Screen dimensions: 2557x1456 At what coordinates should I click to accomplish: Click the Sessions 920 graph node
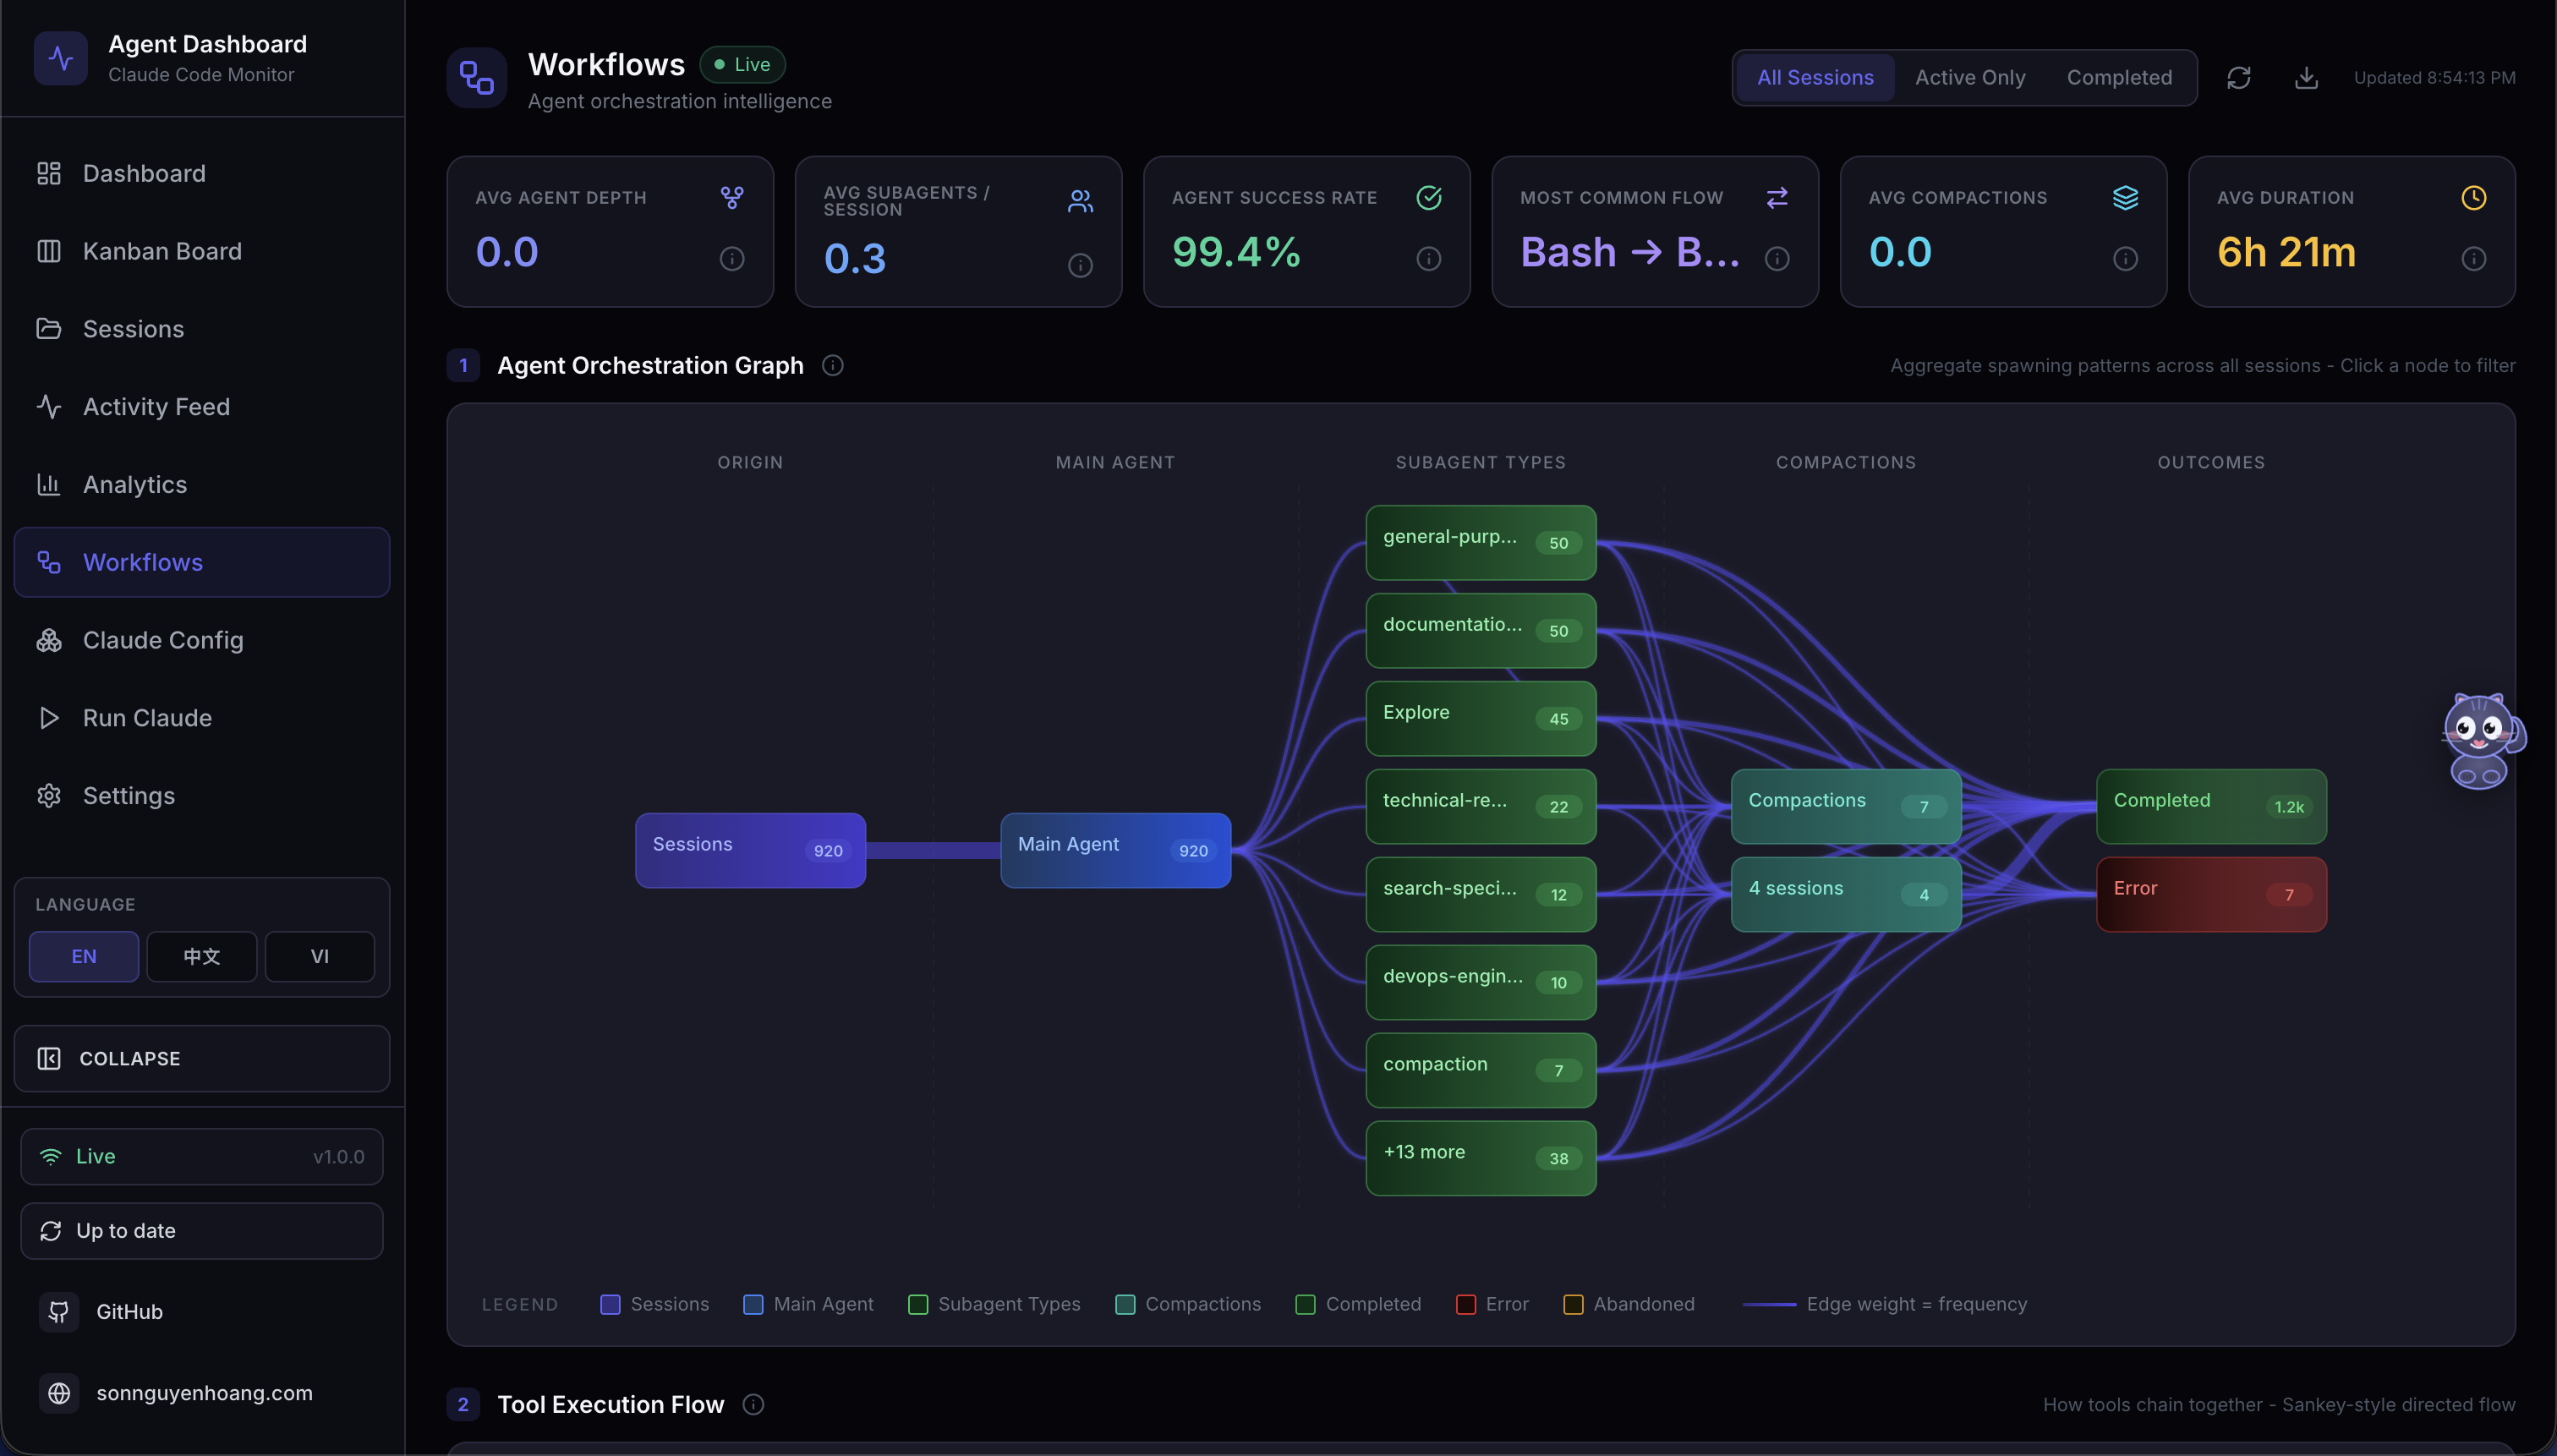tap(750, 851)
